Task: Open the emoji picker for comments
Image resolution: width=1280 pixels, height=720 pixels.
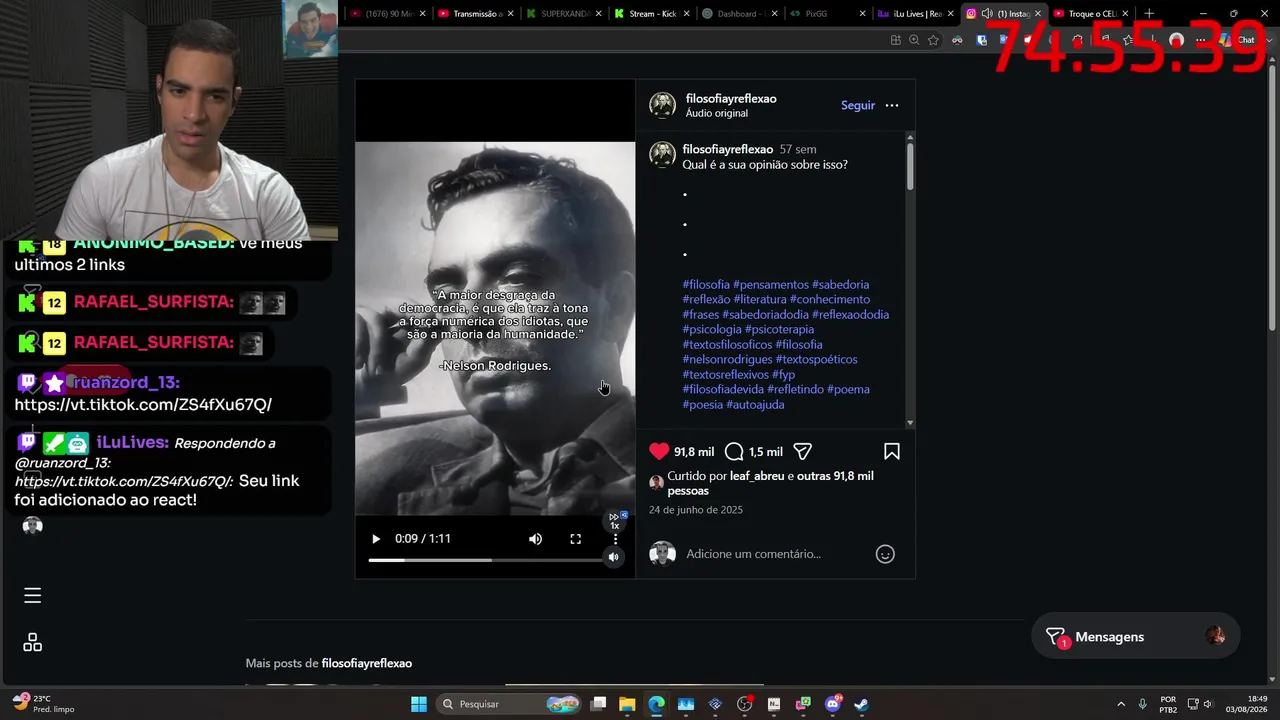Action: (885, 554)
